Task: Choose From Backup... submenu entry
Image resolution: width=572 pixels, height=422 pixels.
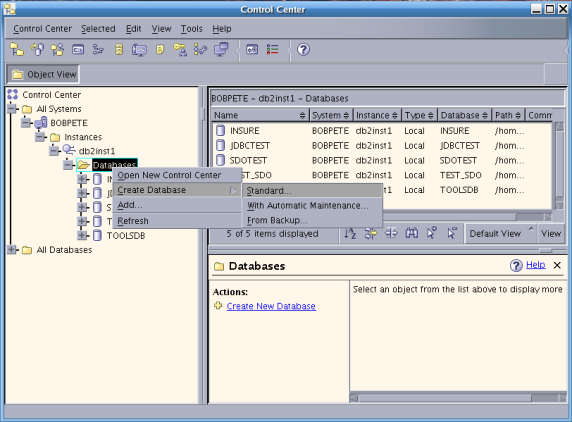Action: tap(312, 220)
